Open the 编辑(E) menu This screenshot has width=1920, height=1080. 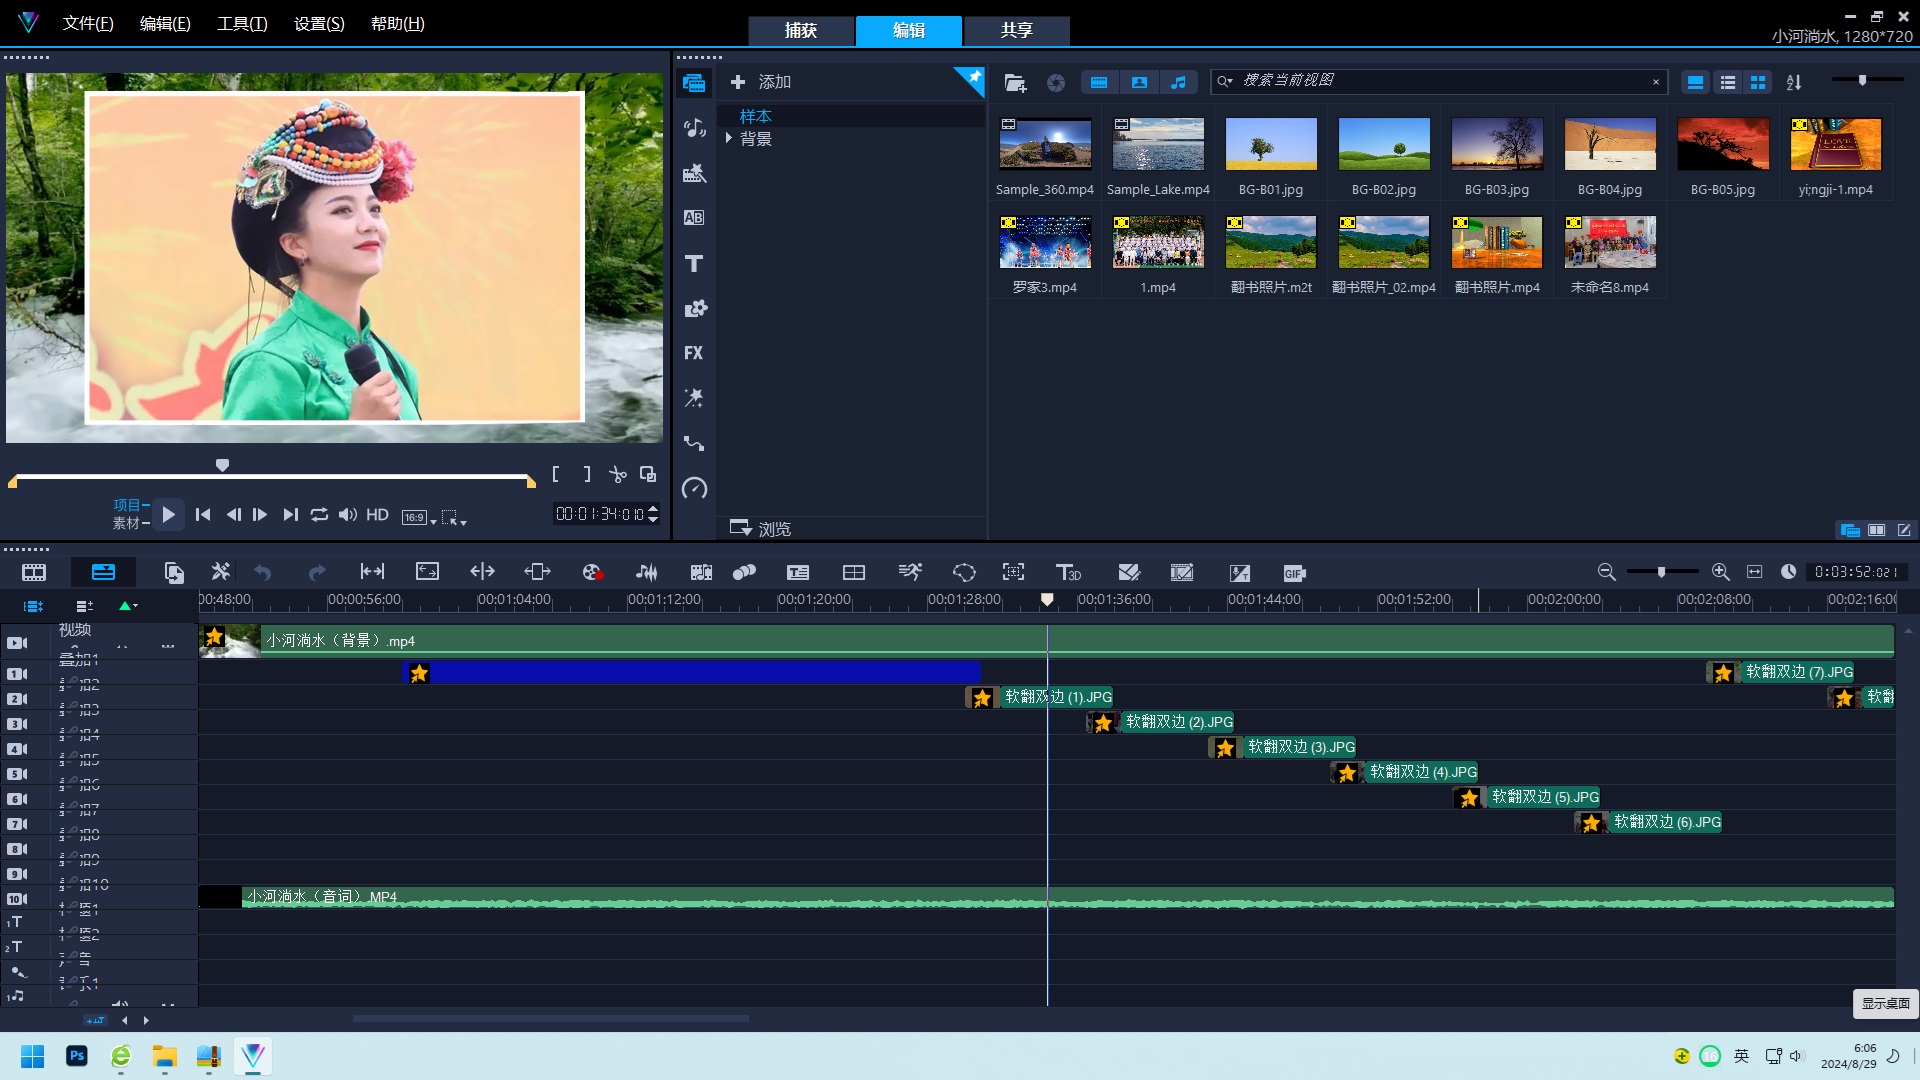165,23
